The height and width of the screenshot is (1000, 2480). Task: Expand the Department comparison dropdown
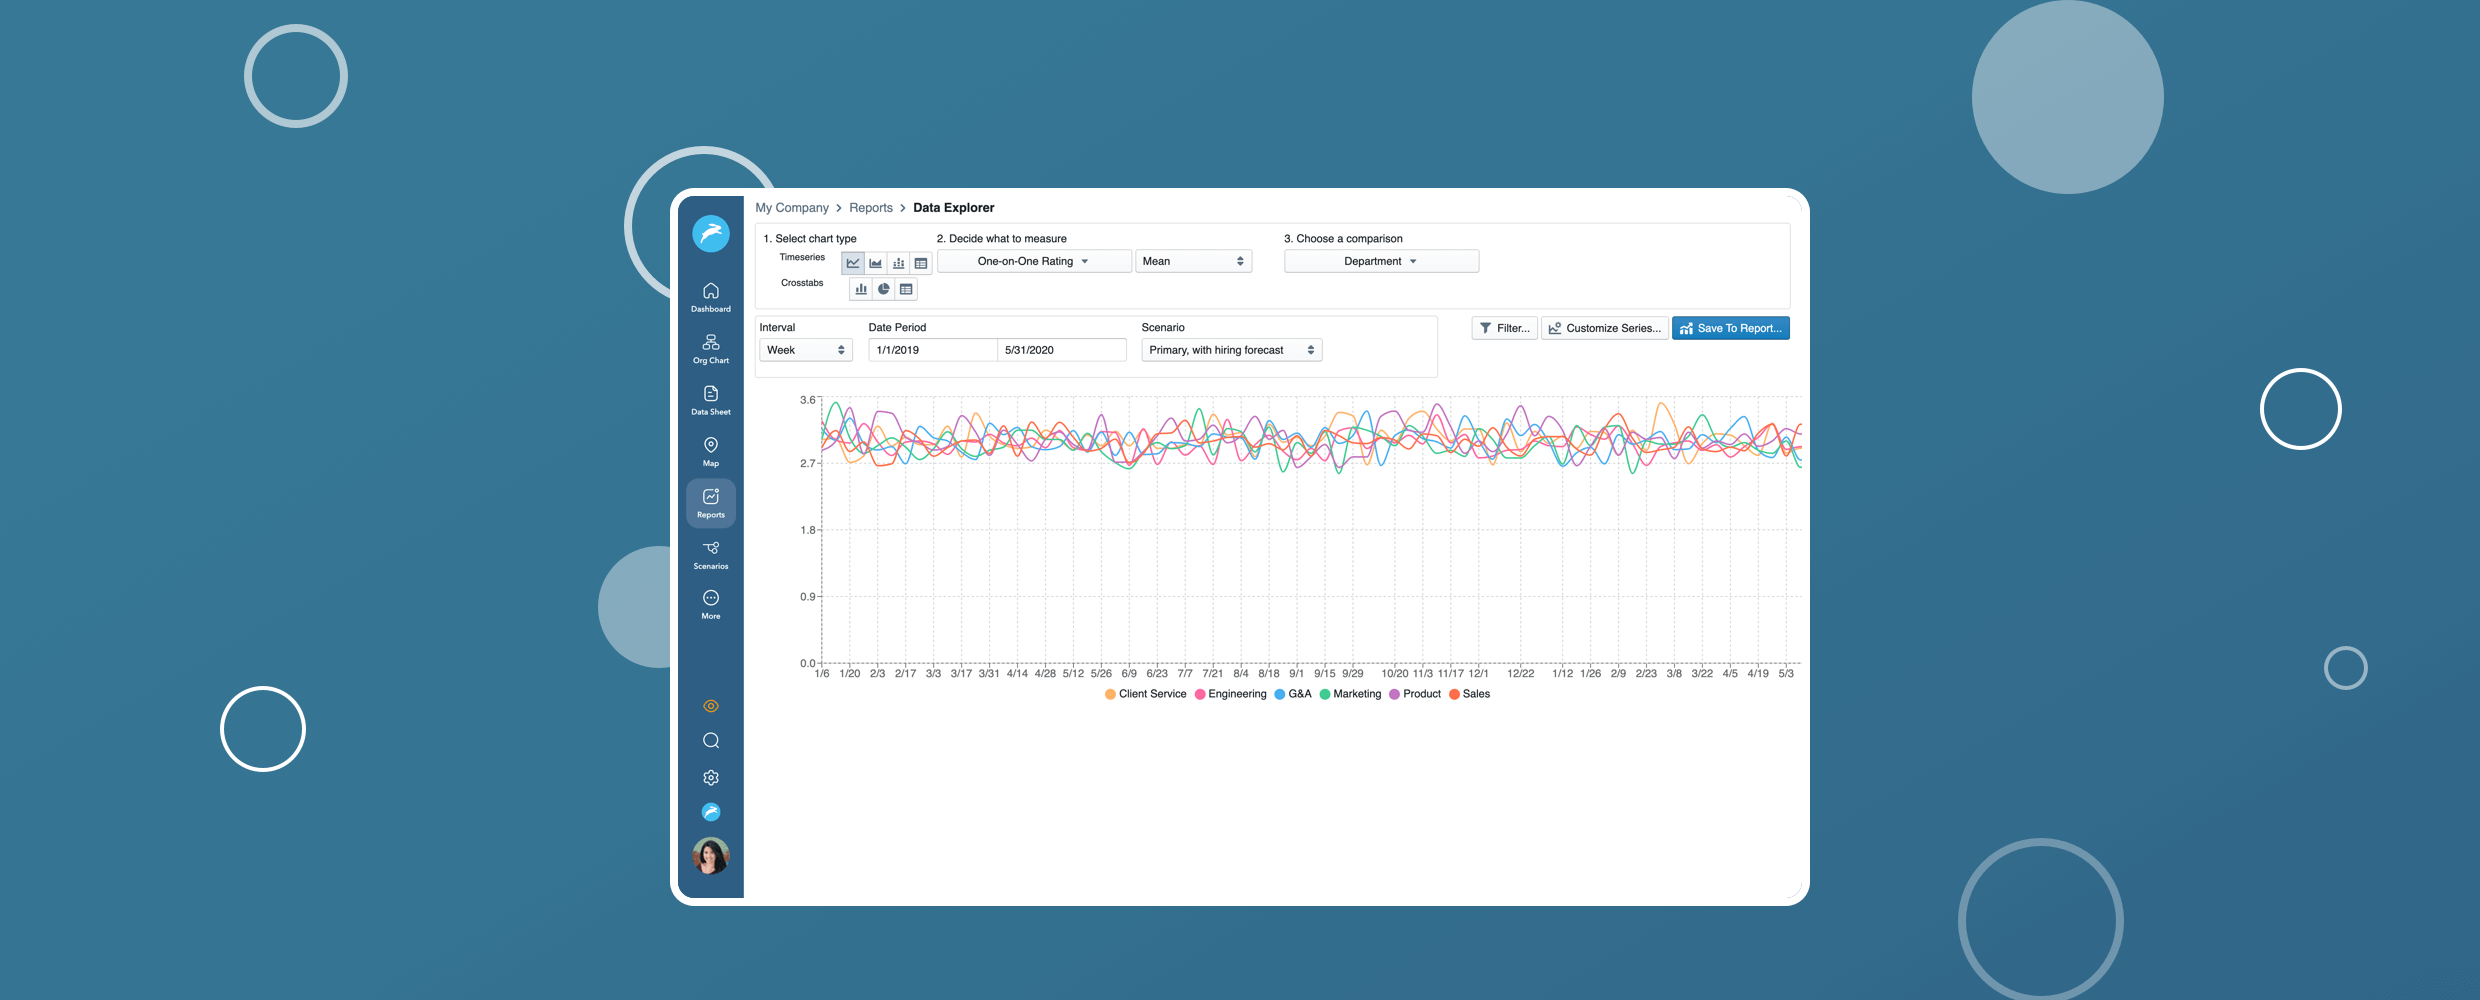tap(1380, 261)
